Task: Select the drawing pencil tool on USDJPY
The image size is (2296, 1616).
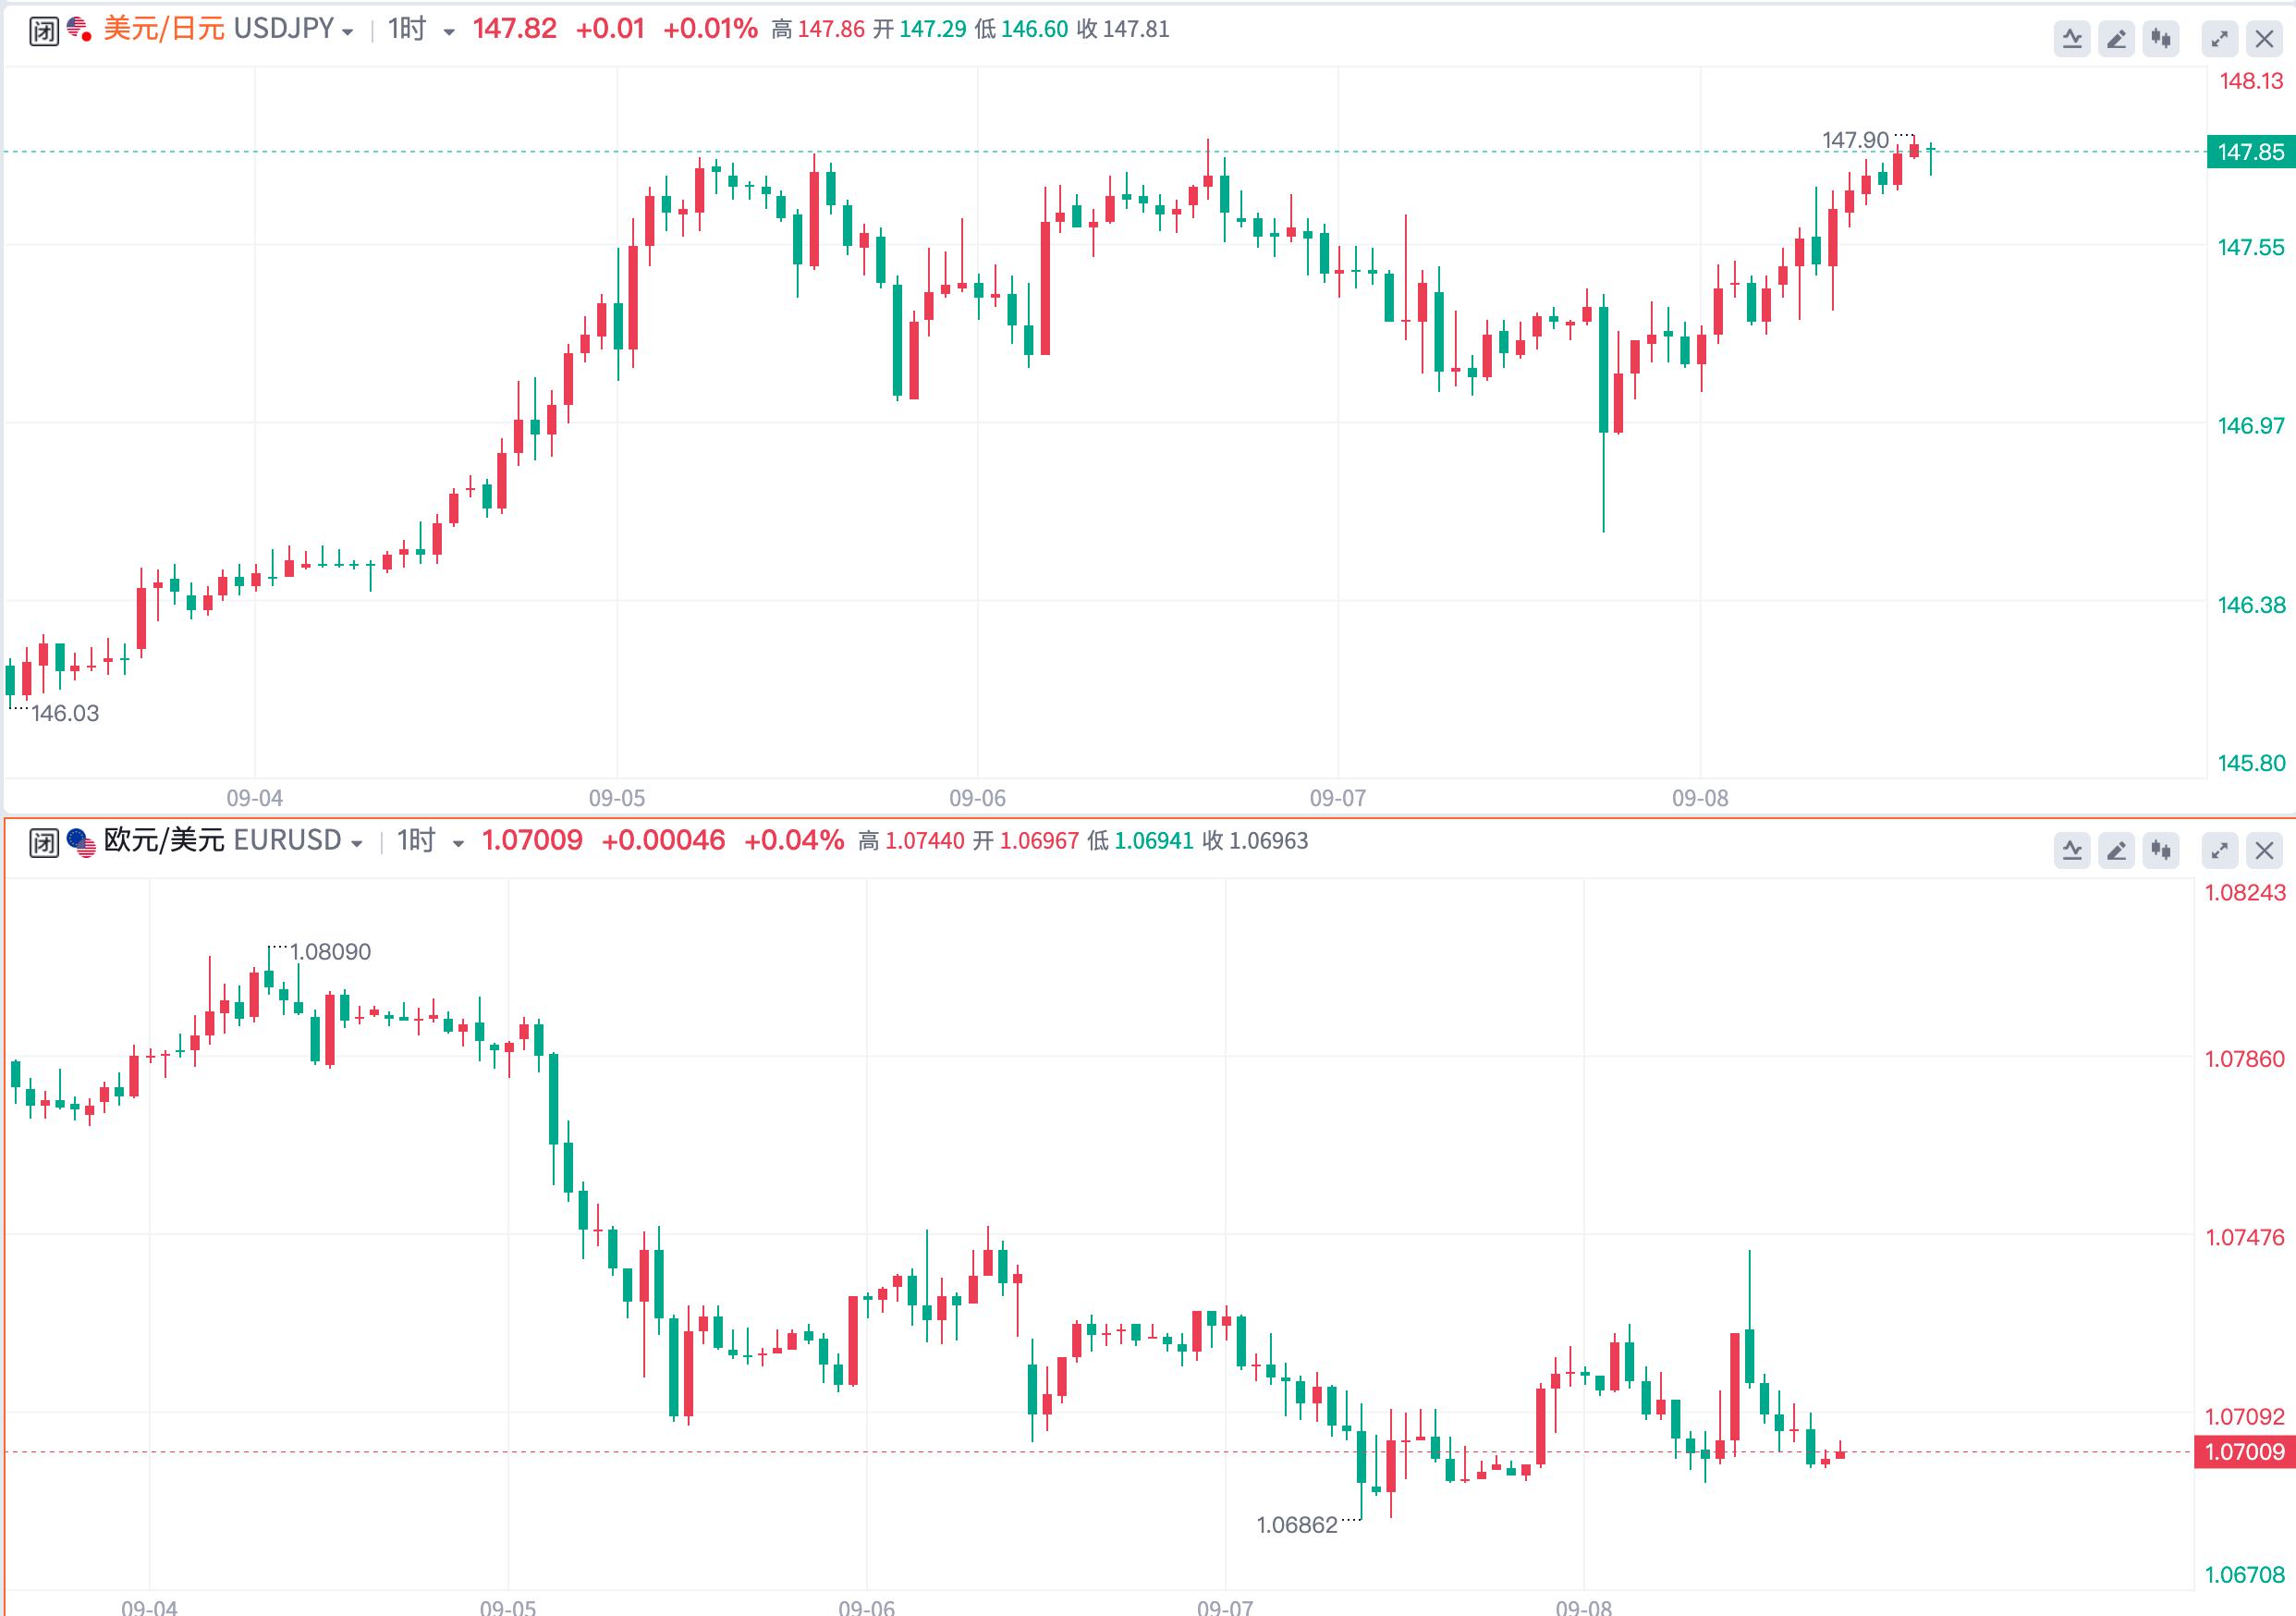Action: click(x=2116, y=40)
